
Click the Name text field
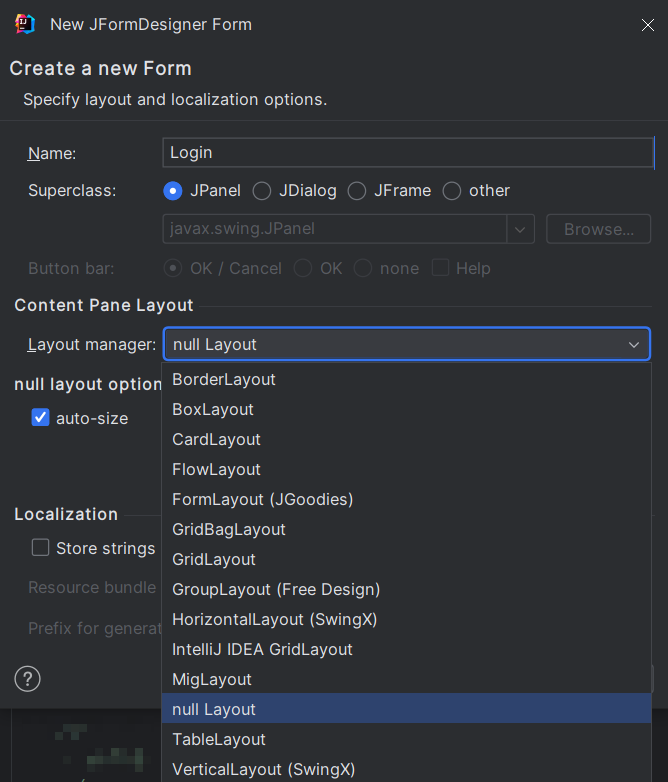[407, 152]
